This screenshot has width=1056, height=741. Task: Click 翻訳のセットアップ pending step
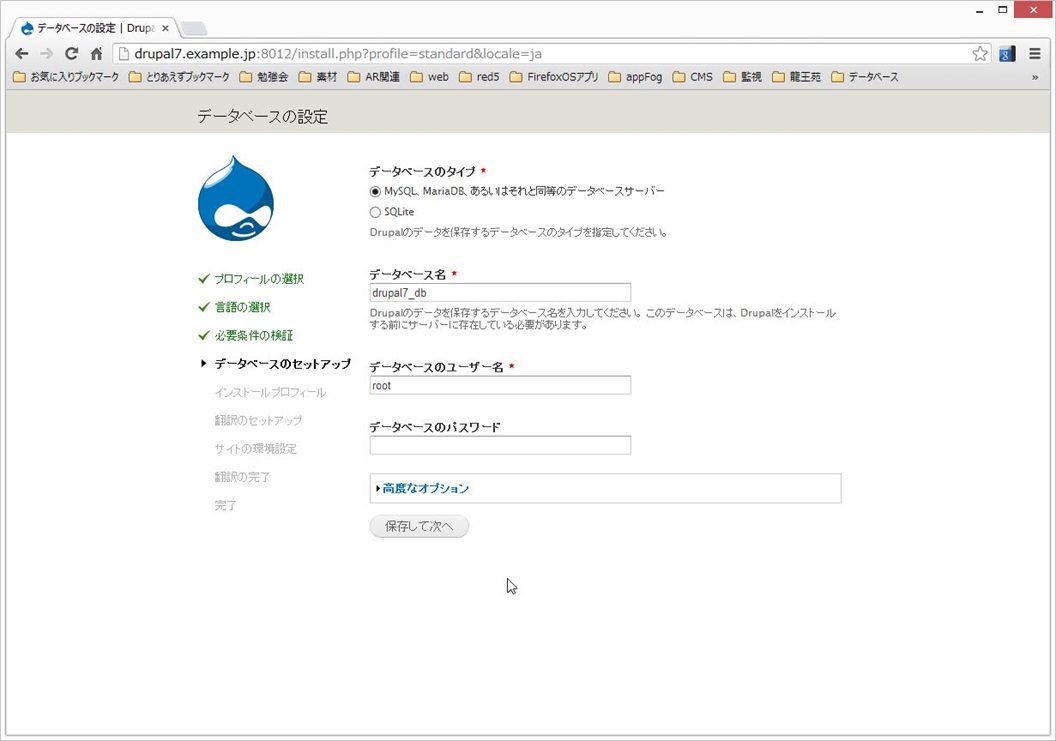coord(258,420)
